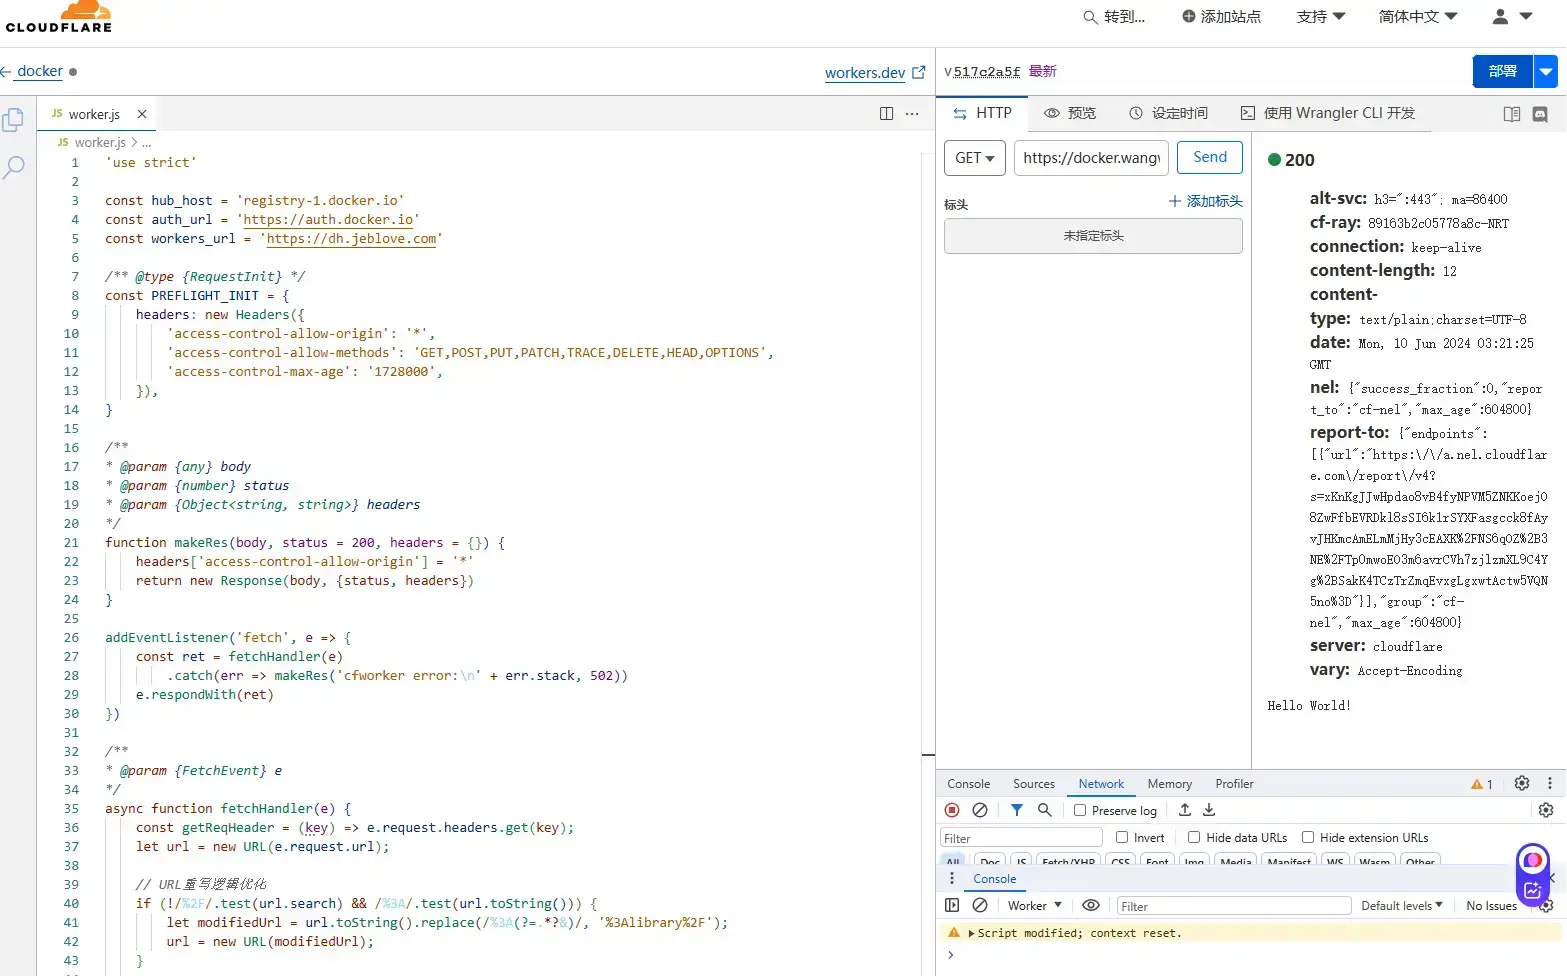Toggle the network filter funnel icon
Image resolution: width=1567 pixels, height=976 pixels.
coord(1016,810)
